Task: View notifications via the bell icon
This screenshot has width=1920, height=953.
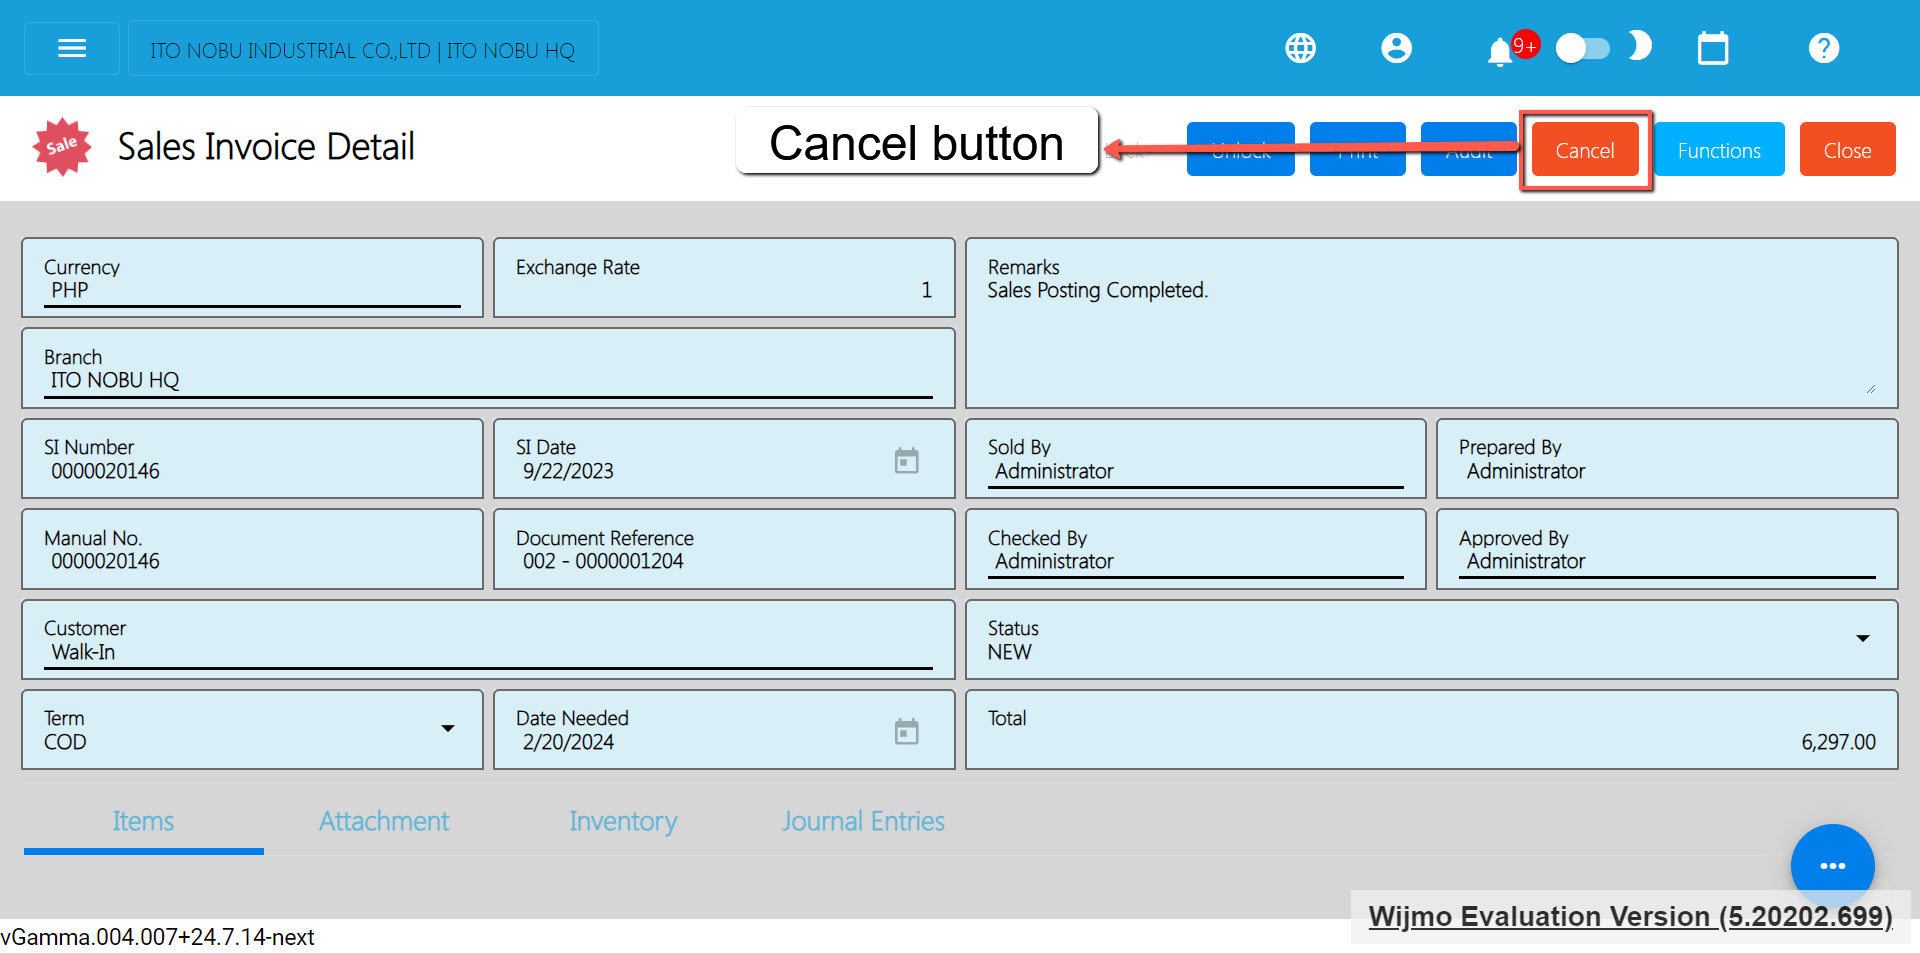Action: point(1499,51)
